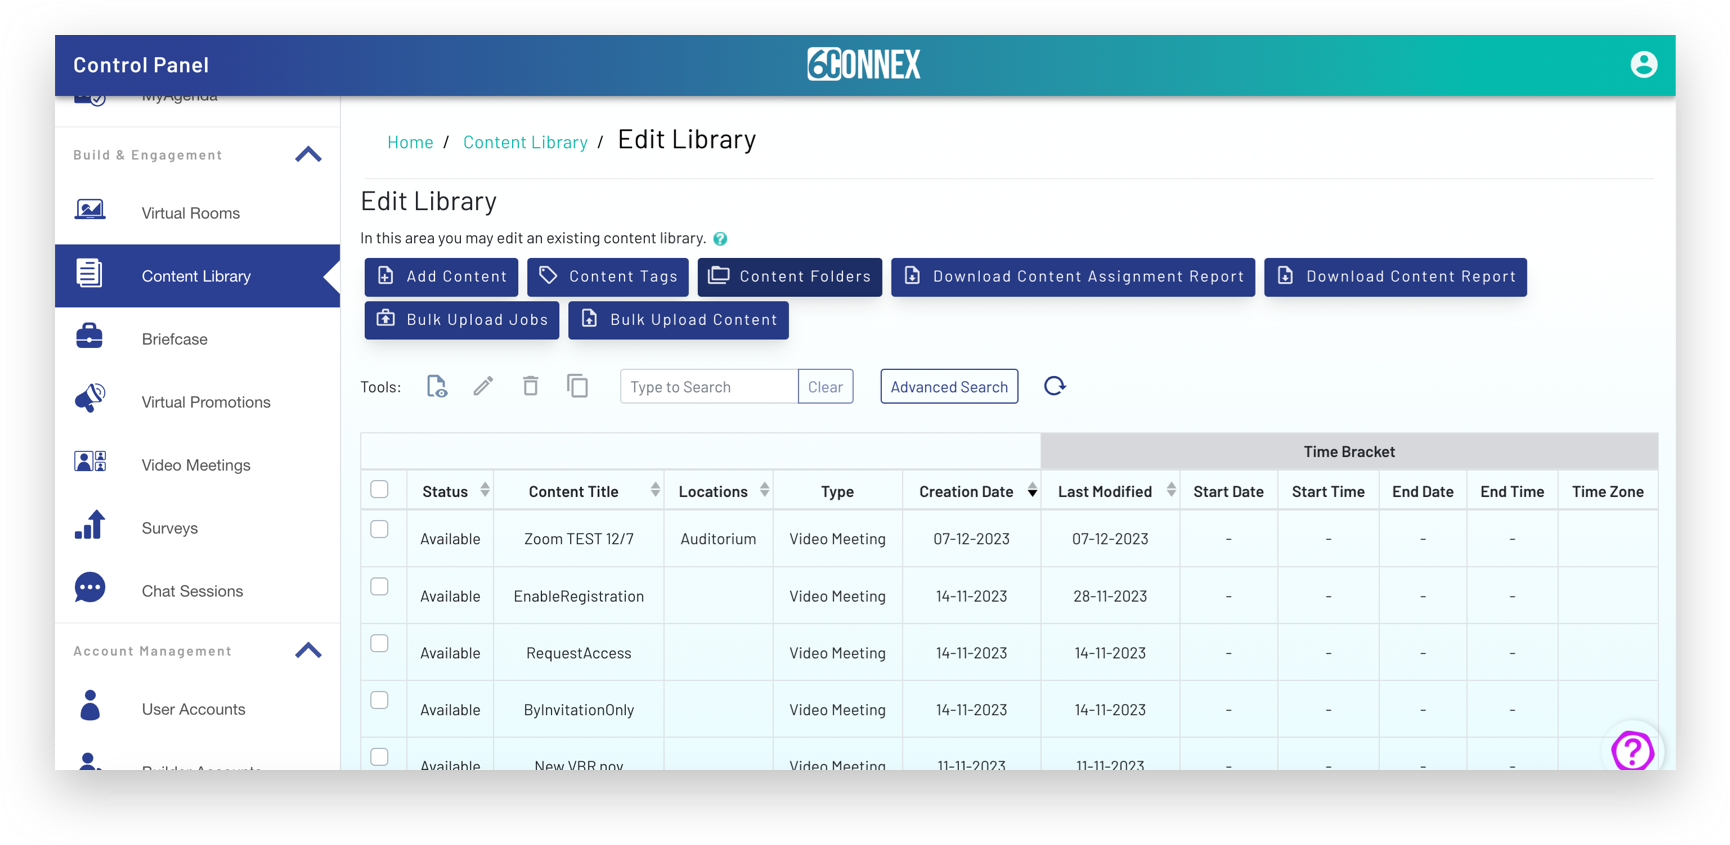1730x845 pixels.
Task: Sort table by Locations column
Action: click(x=764, y=490)
